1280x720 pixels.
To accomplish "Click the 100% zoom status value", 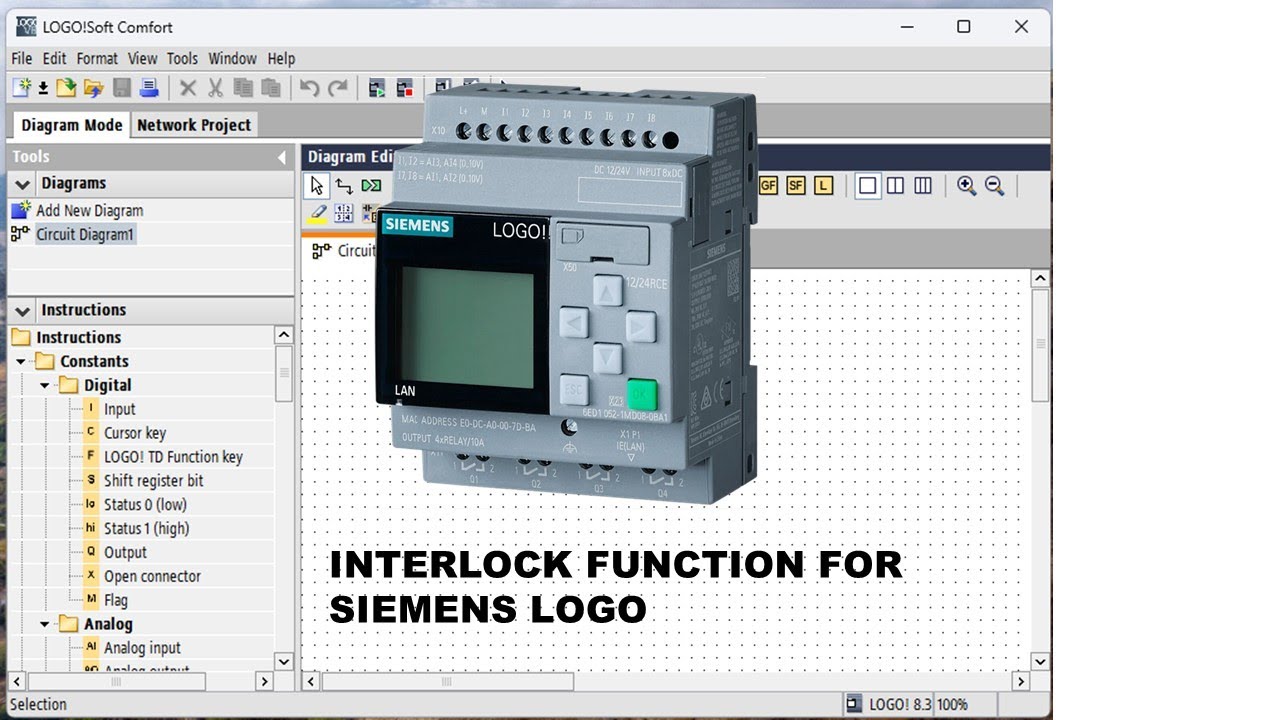I will point(952,704).
